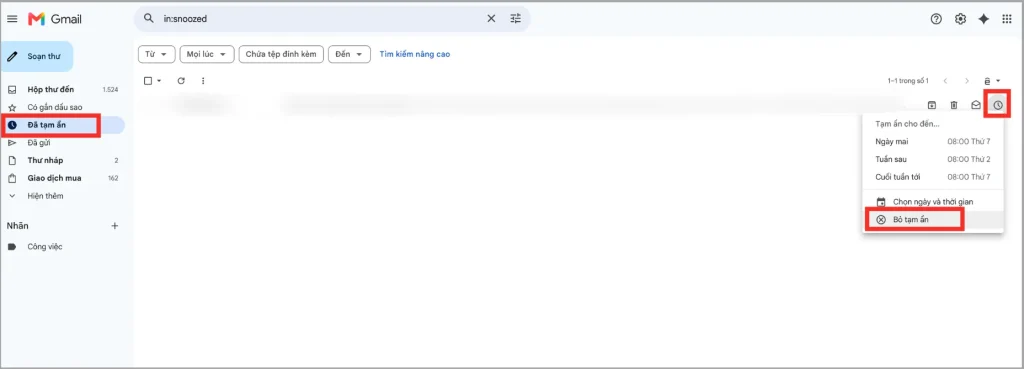The height and width of the screenshot is (369, 1024).
Task: Open the main menu hamburger icon
Action: coord(12,19)
